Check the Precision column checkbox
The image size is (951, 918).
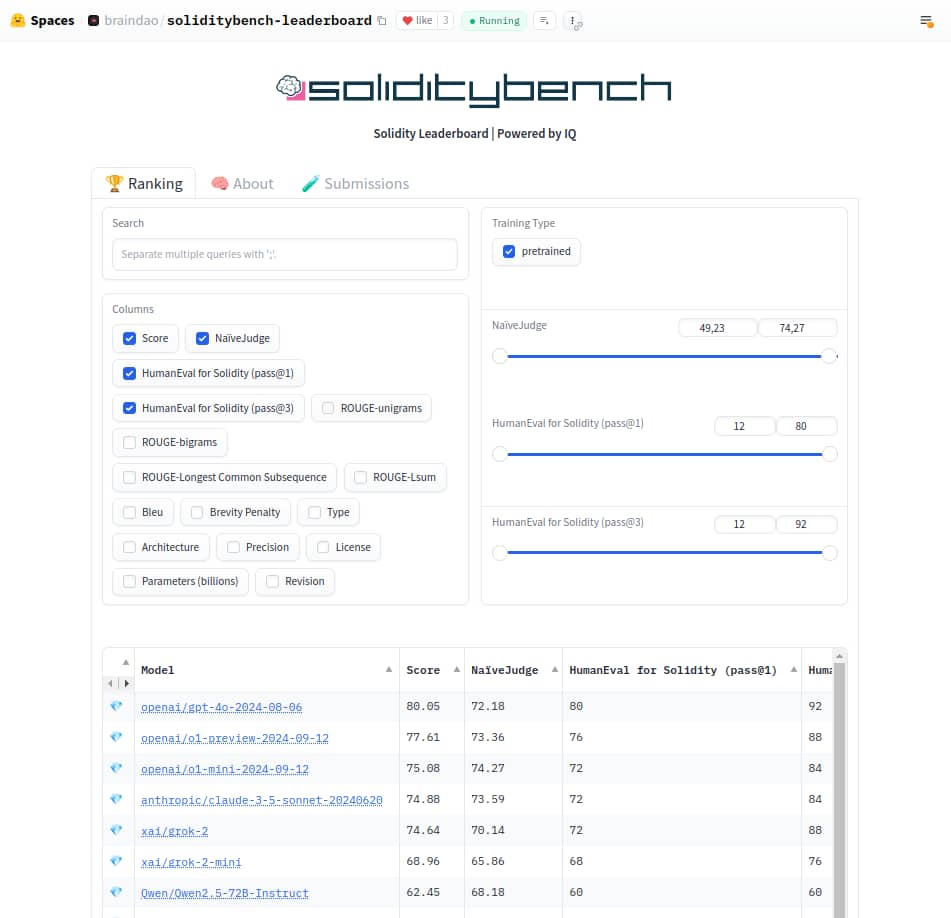tap(233, 547)
